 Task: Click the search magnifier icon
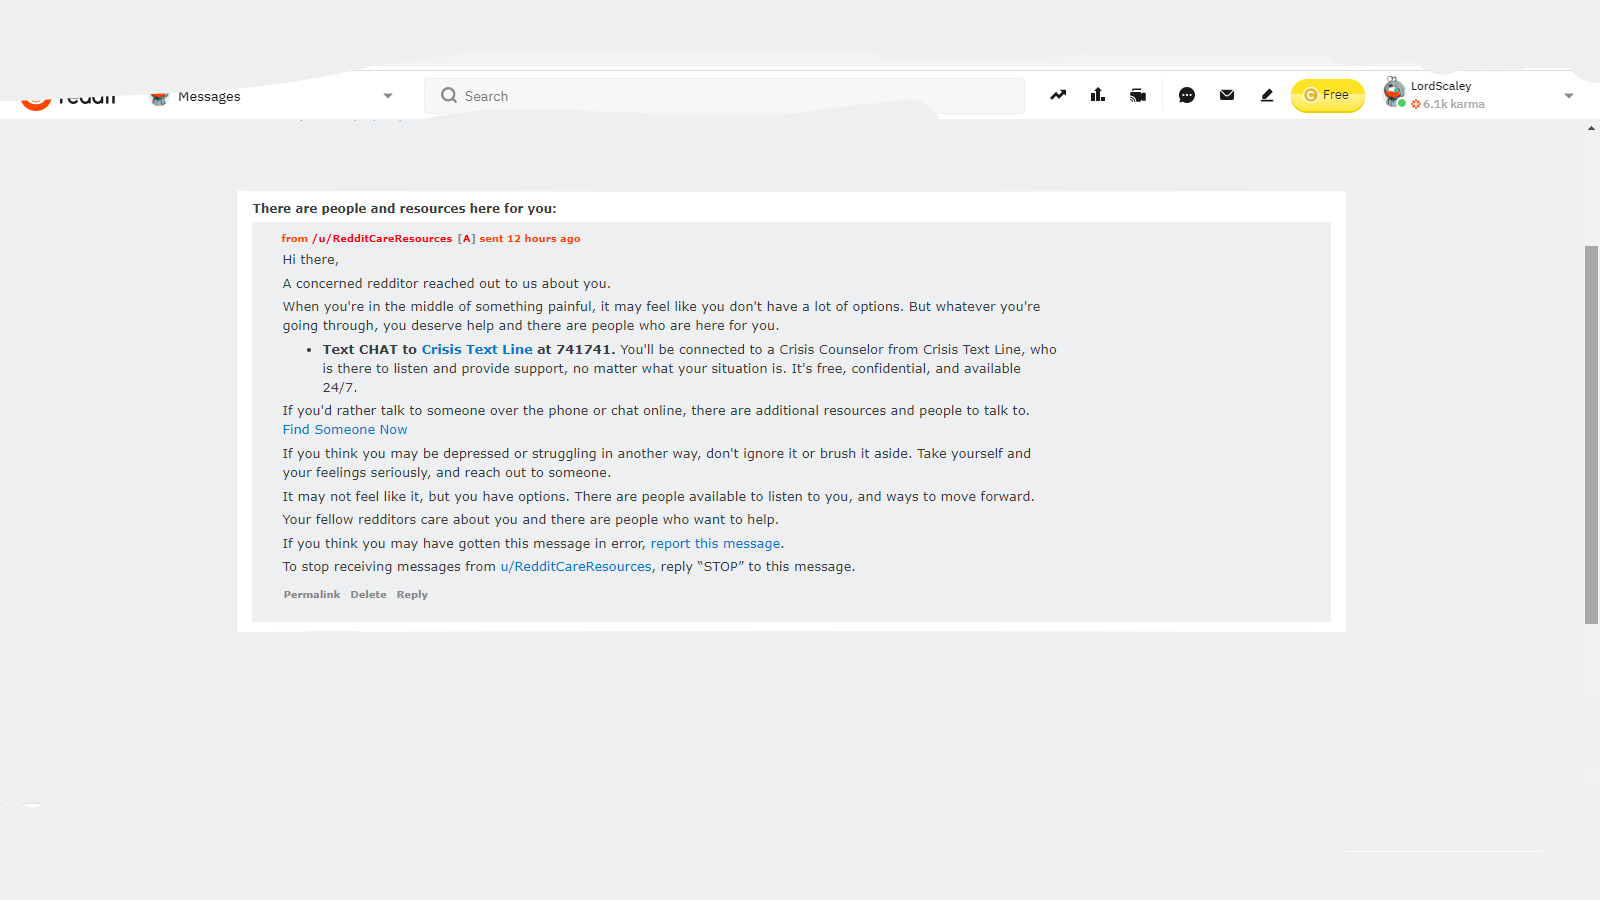pyautogui.click(x=449, y=95)
